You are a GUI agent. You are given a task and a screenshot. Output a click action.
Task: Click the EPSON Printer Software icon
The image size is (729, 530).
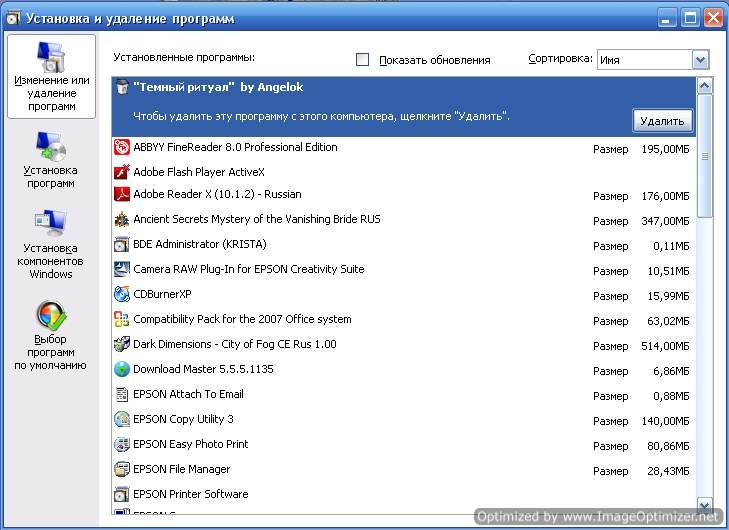(x=122, y=494)
